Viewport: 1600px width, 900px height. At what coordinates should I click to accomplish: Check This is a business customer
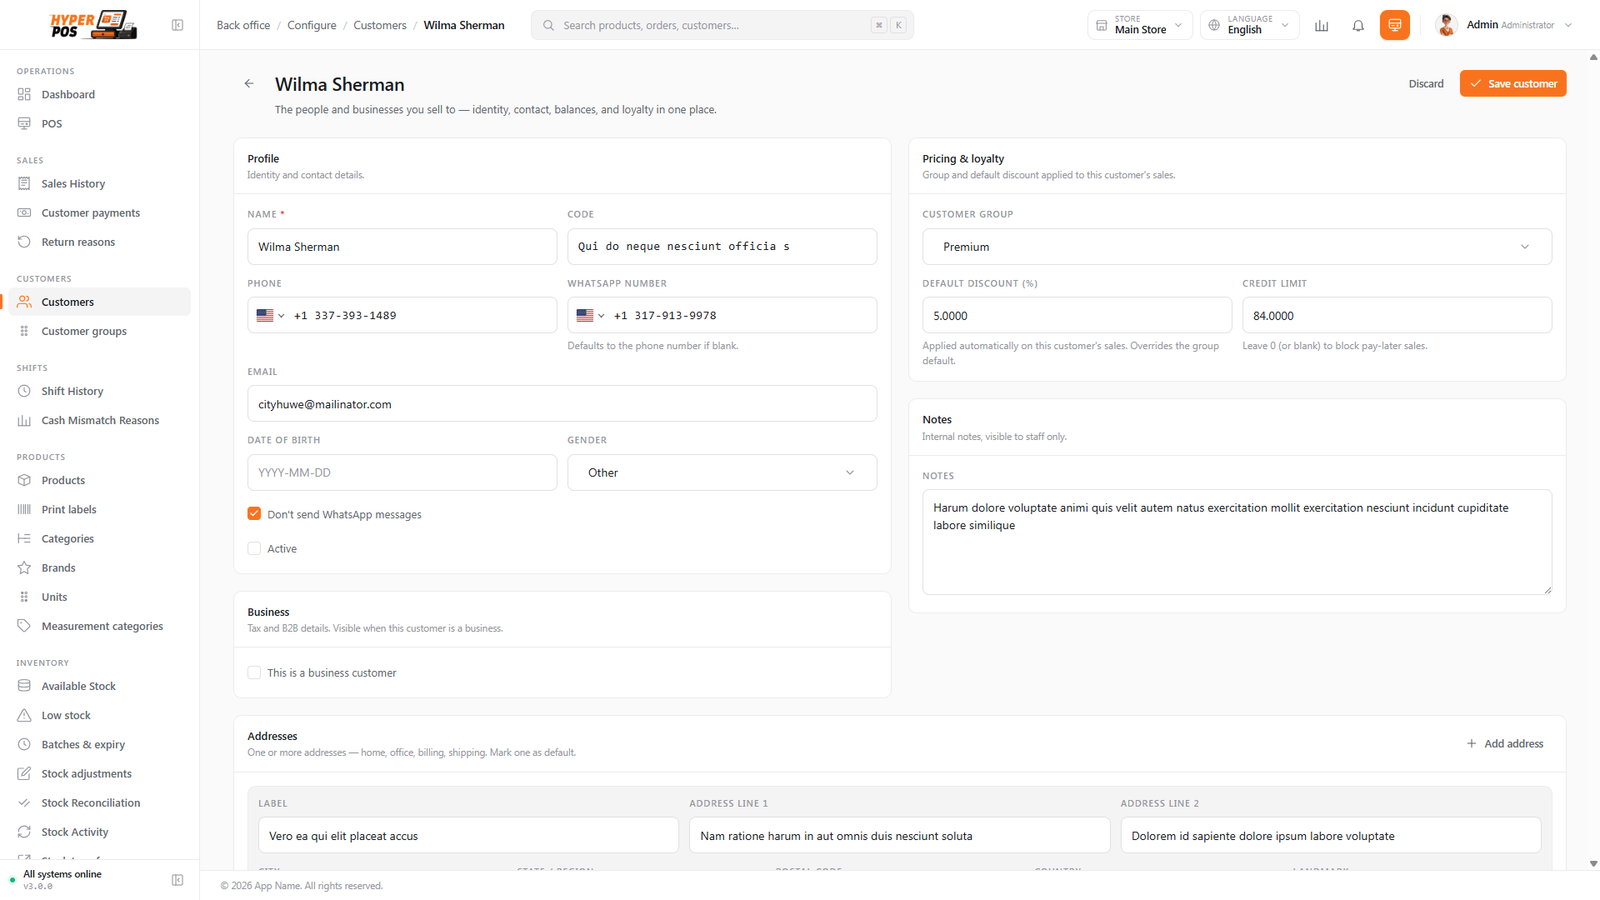(254, 673)
